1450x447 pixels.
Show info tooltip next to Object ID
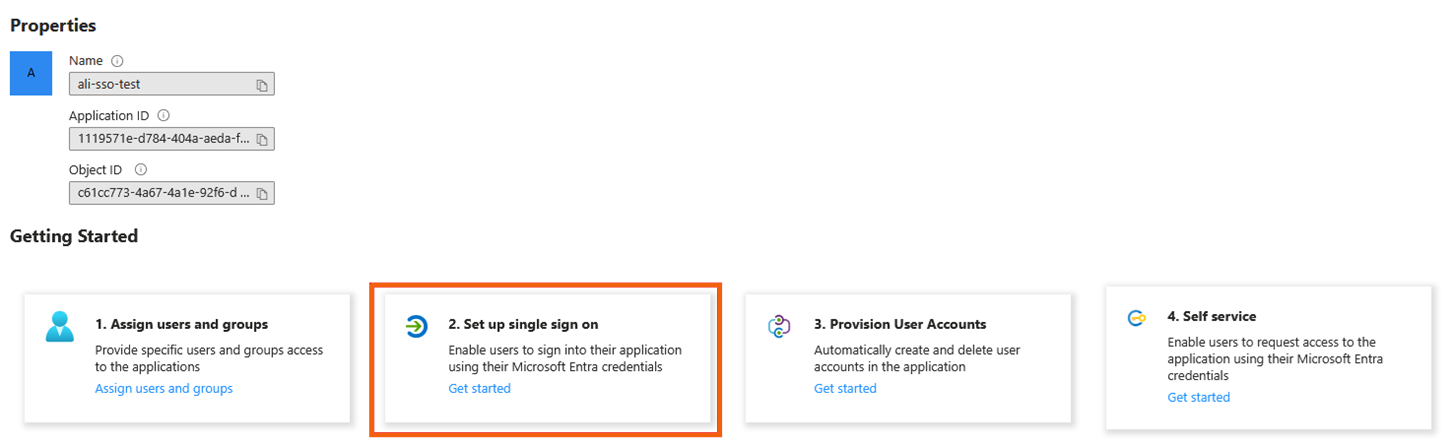click(141, 170)
